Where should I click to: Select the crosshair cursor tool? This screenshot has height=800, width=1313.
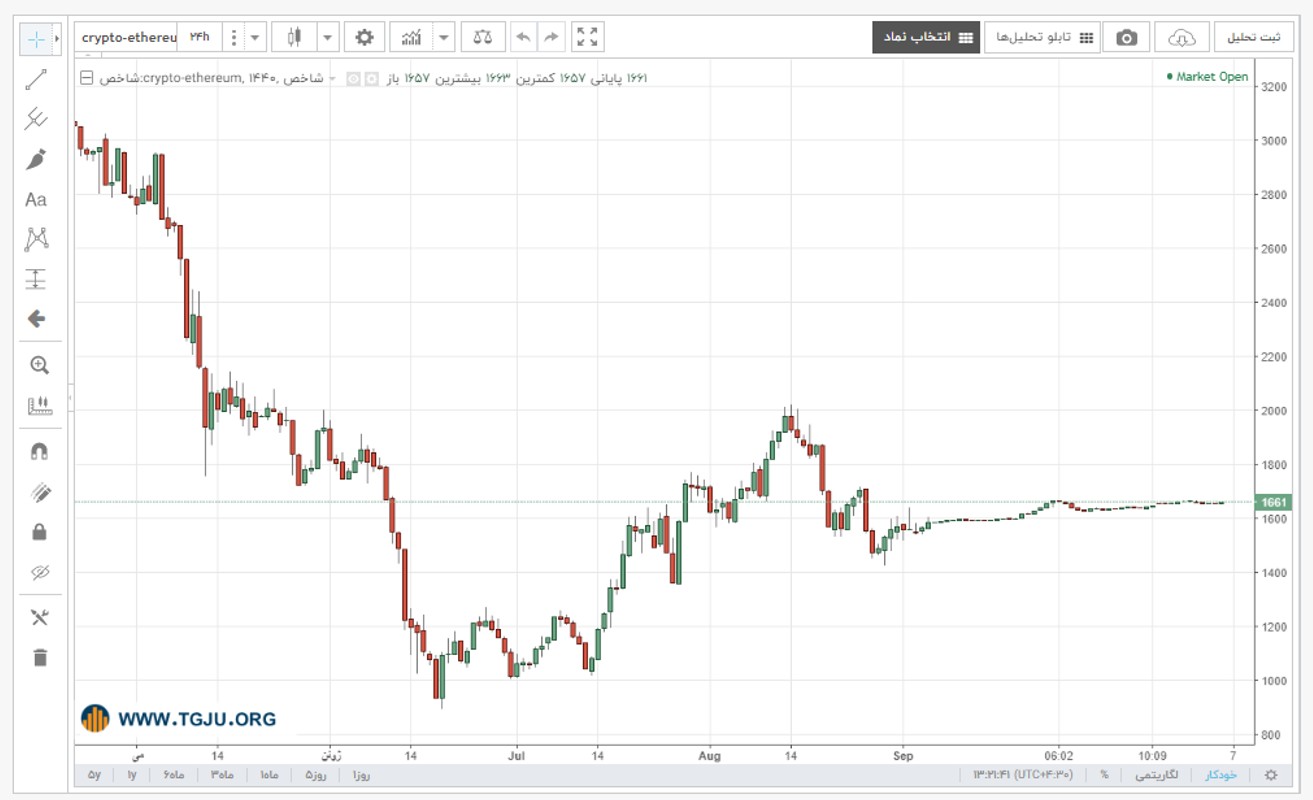point(36,39)
